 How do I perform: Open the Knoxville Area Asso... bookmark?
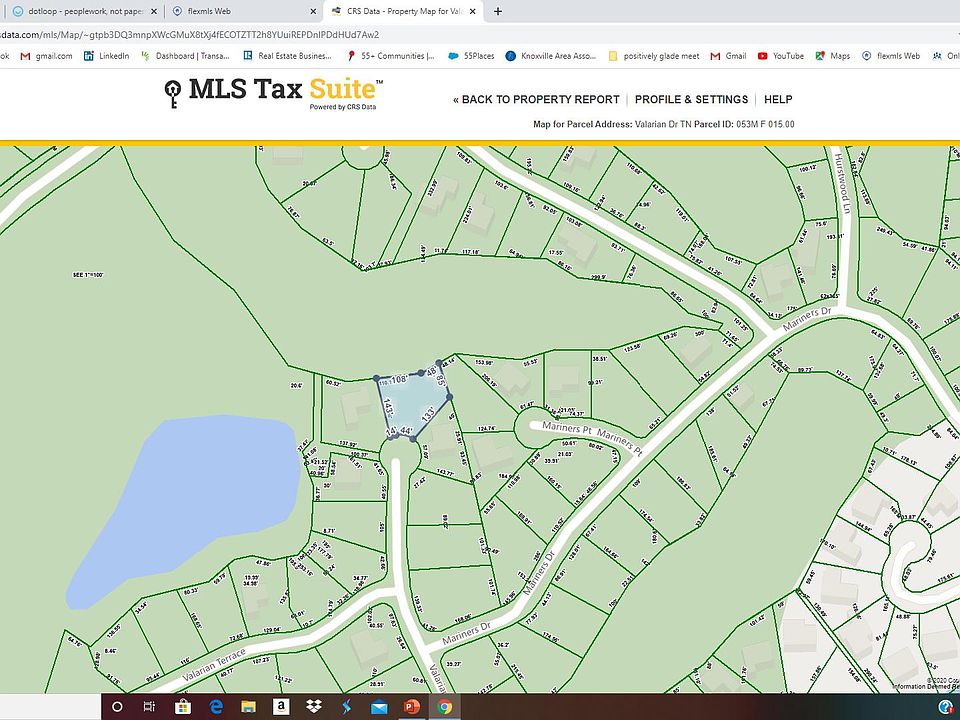550,56
